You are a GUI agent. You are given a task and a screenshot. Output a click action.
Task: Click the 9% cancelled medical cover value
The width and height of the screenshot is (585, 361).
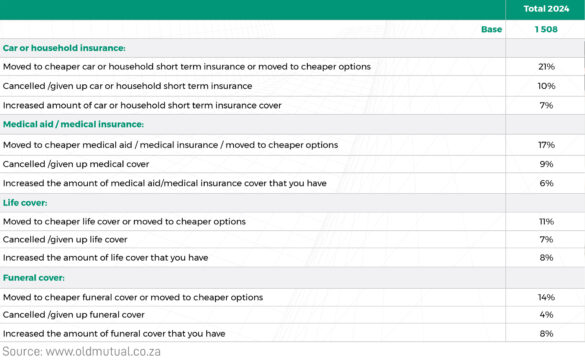click(546, 164)
